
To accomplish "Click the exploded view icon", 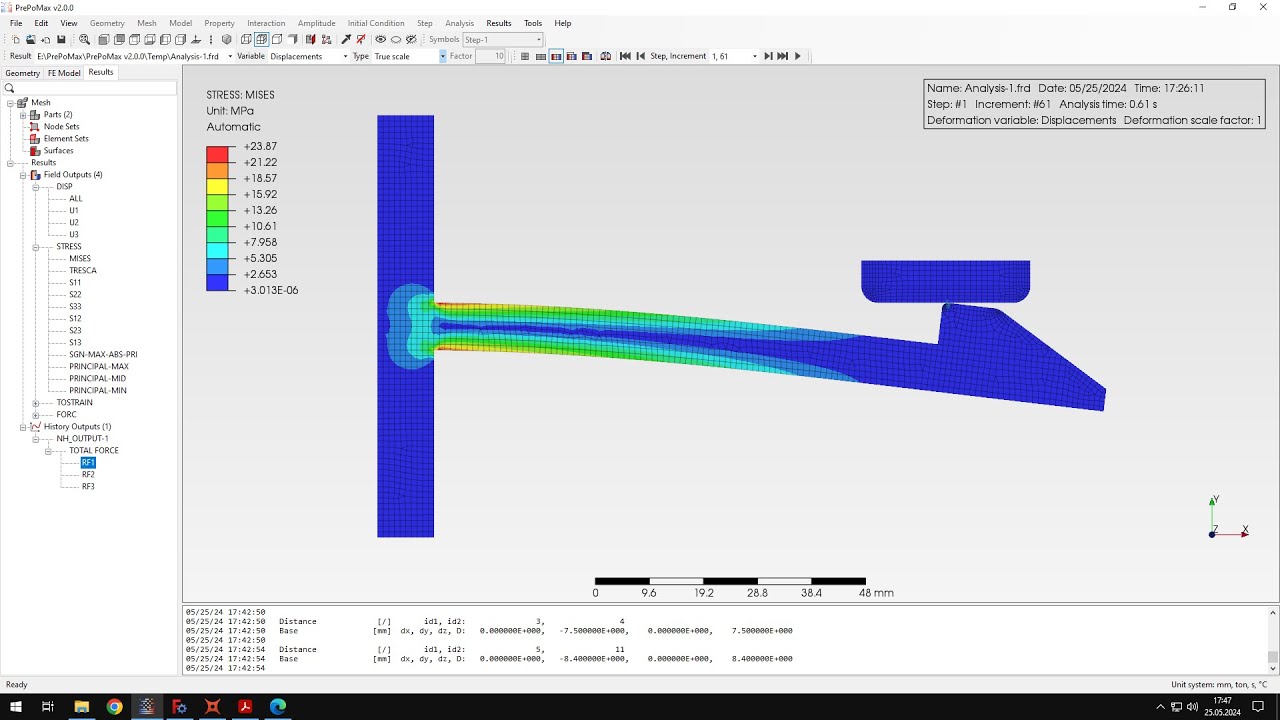I will (326, 39).
